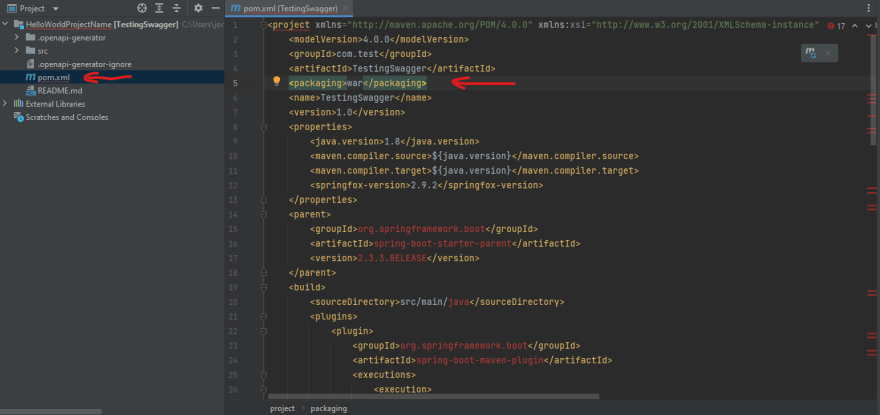Click the Select Opened File locate icon
This screenshot has width=880, height=415.
coord(142,8)
